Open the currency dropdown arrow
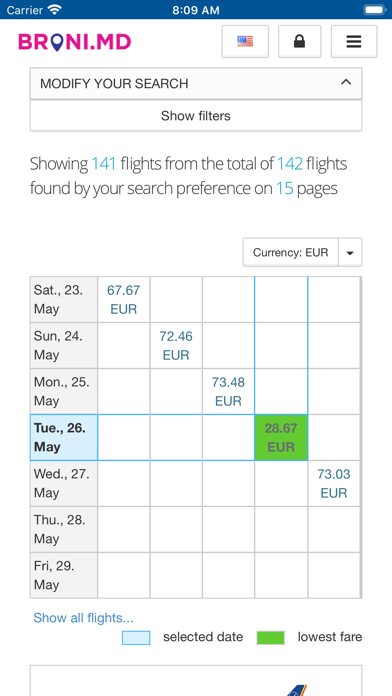392x696 pixels. (x=350, y=253)
